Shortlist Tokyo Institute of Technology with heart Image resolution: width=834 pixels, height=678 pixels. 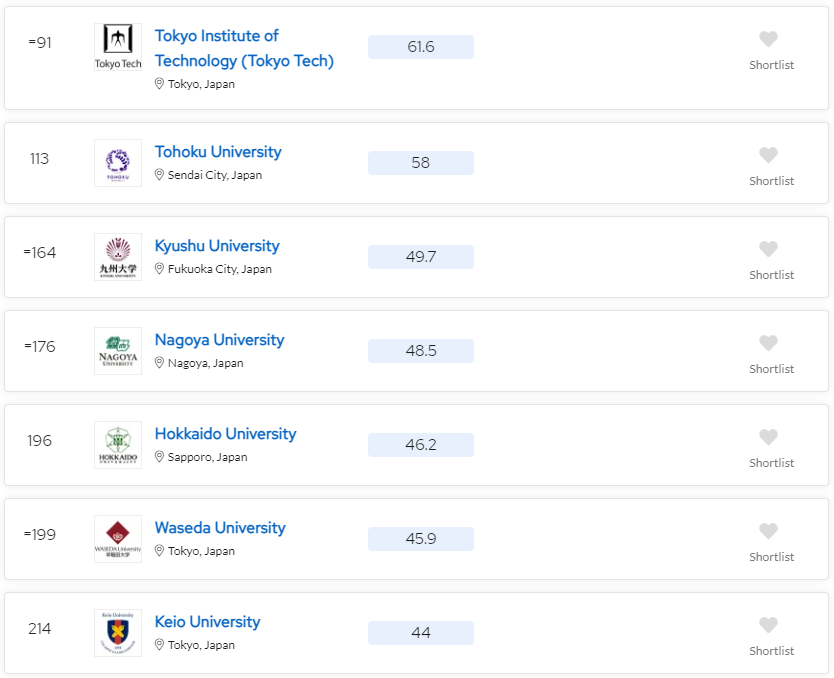click(768, 40)
